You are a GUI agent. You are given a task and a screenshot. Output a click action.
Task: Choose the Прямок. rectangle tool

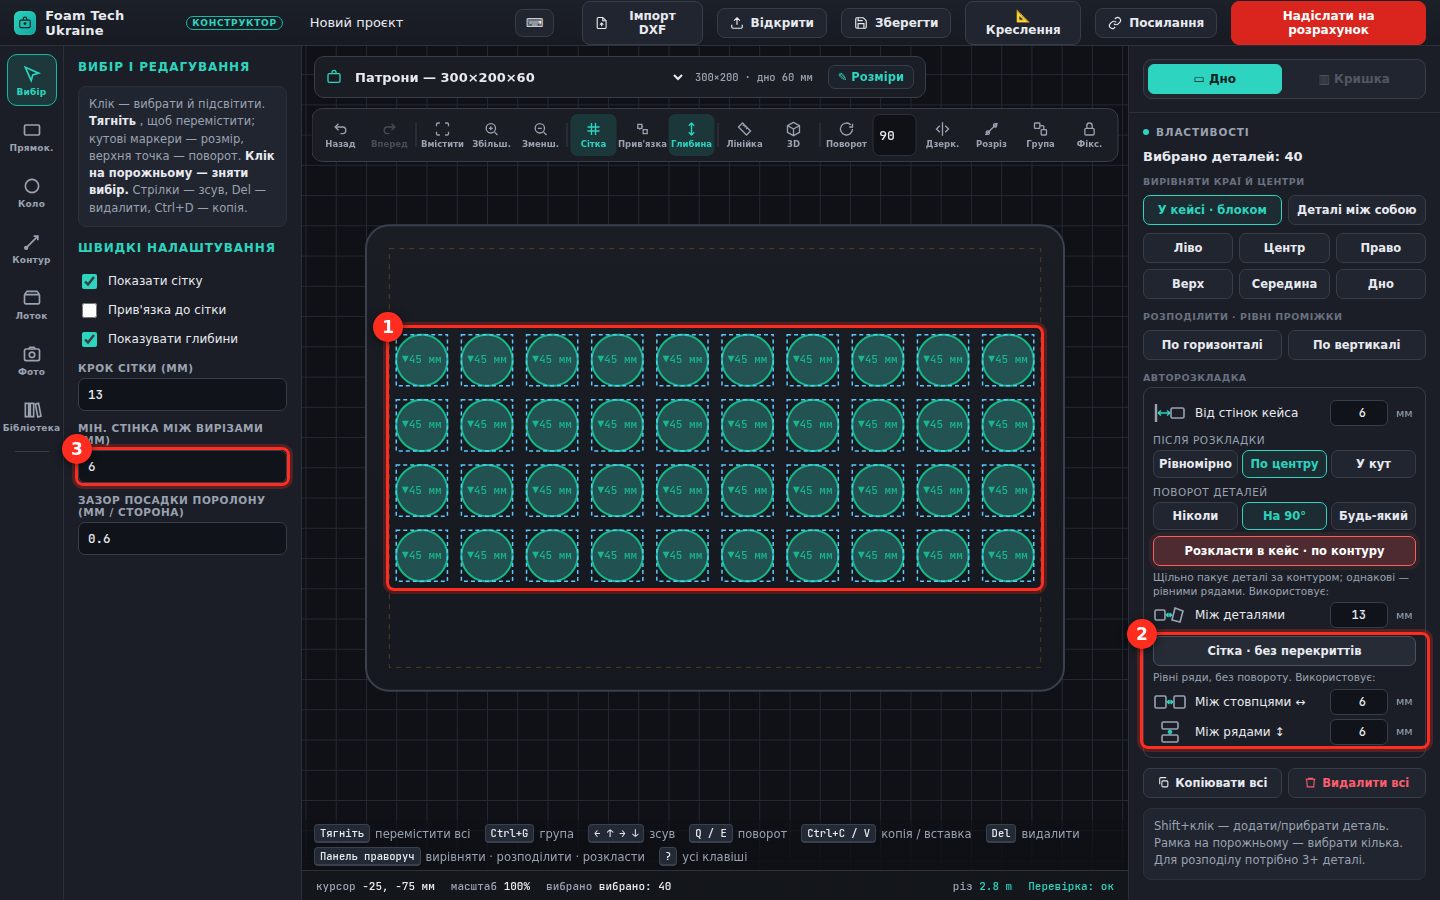tap(31, 137)
